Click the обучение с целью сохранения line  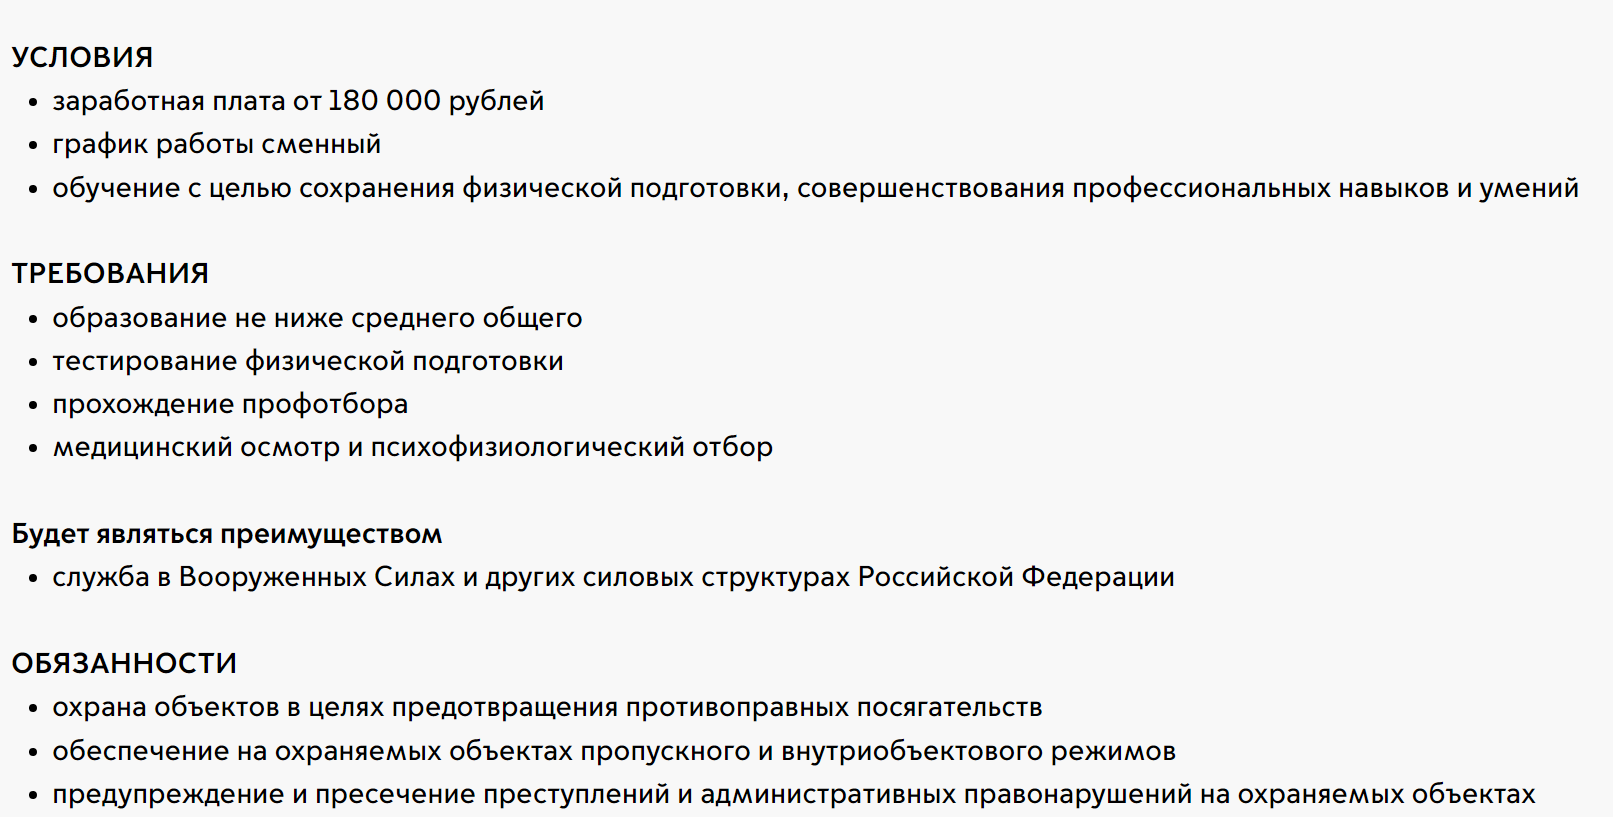pyautogui.click(x=816, y=188)
